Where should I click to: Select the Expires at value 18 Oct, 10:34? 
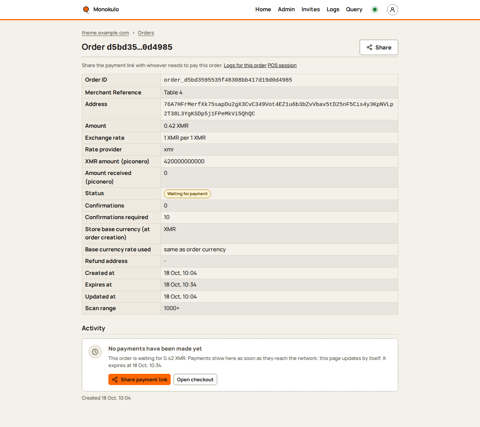coord(180,285)
